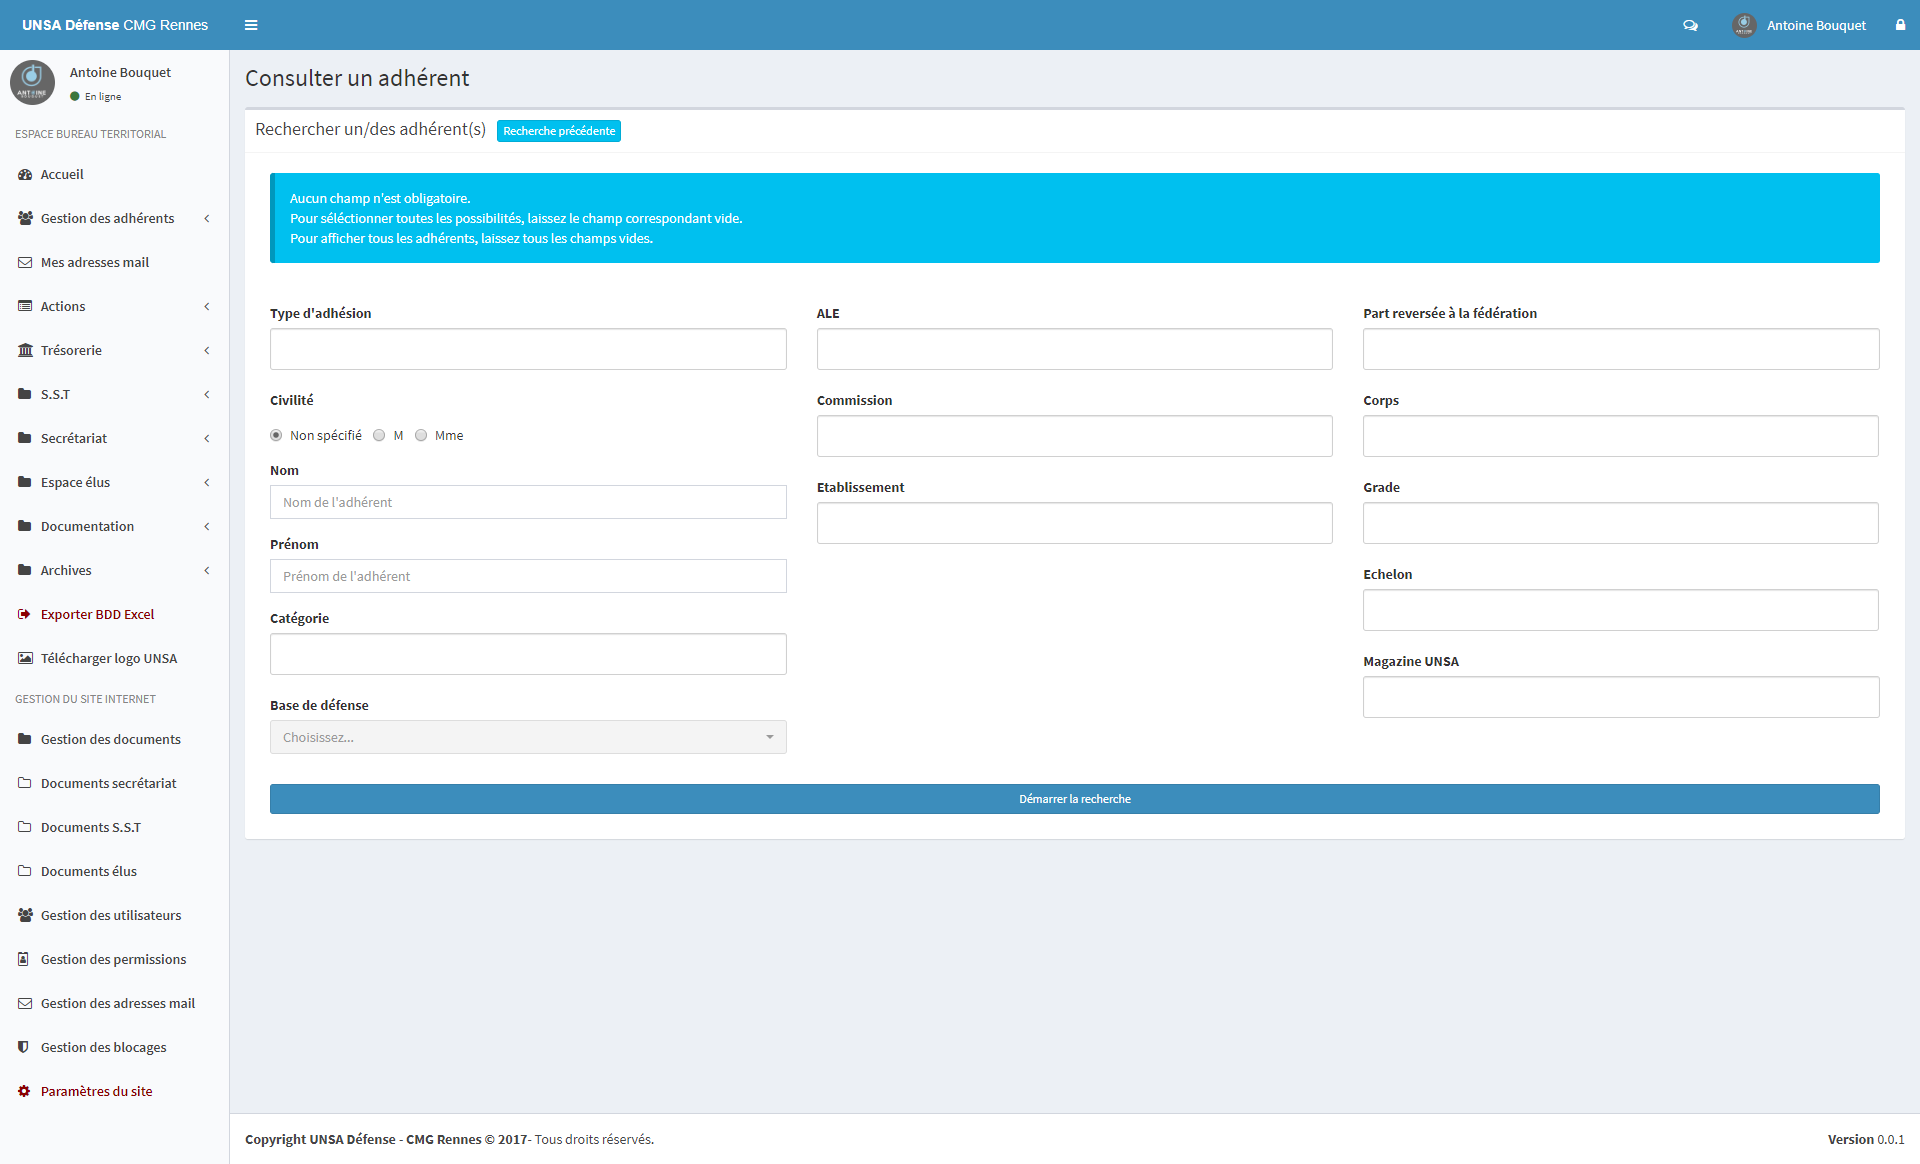
Task: Click the S.S.T folder icon
Action: [25, 394]
